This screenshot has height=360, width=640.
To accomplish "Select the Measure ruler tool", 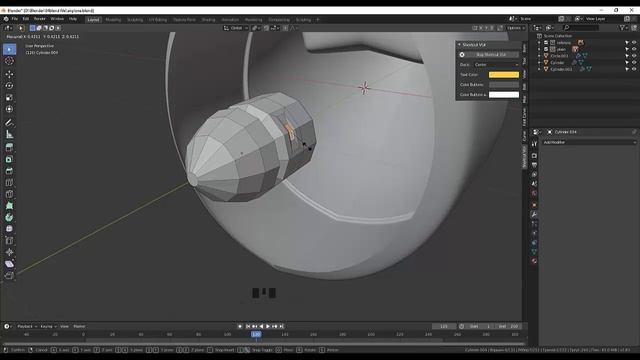I will [9, 134].
